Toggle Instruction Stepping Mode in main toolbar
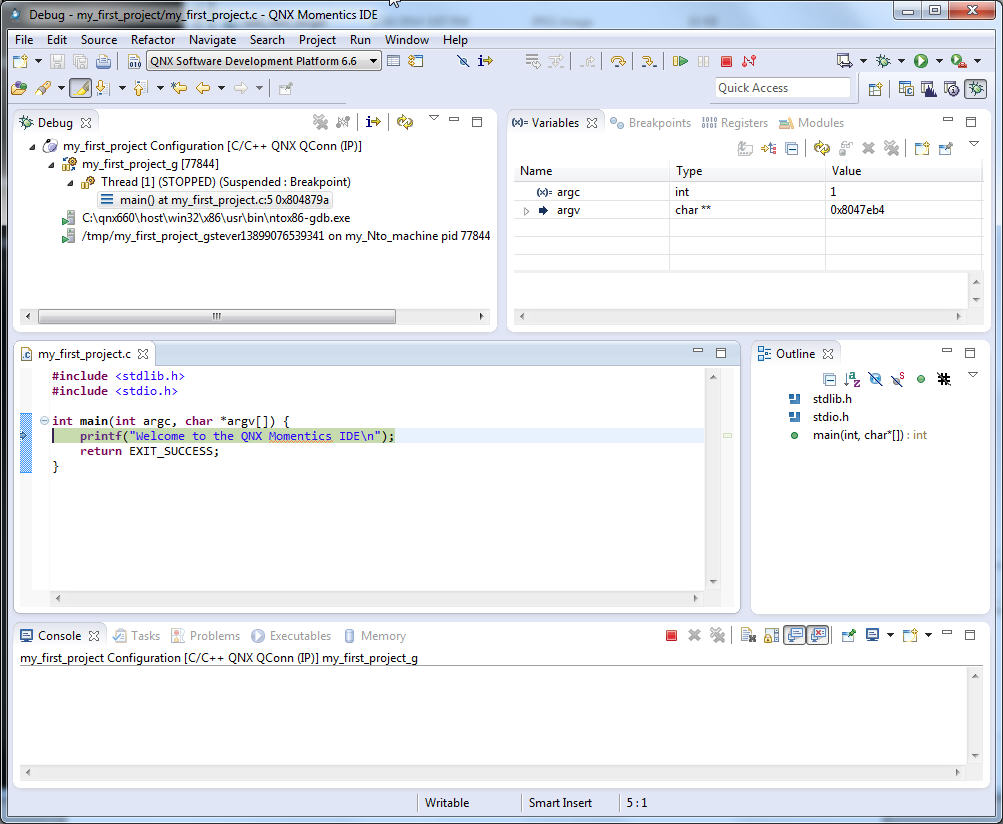1003x824 pixels. [x=486, y=61]
